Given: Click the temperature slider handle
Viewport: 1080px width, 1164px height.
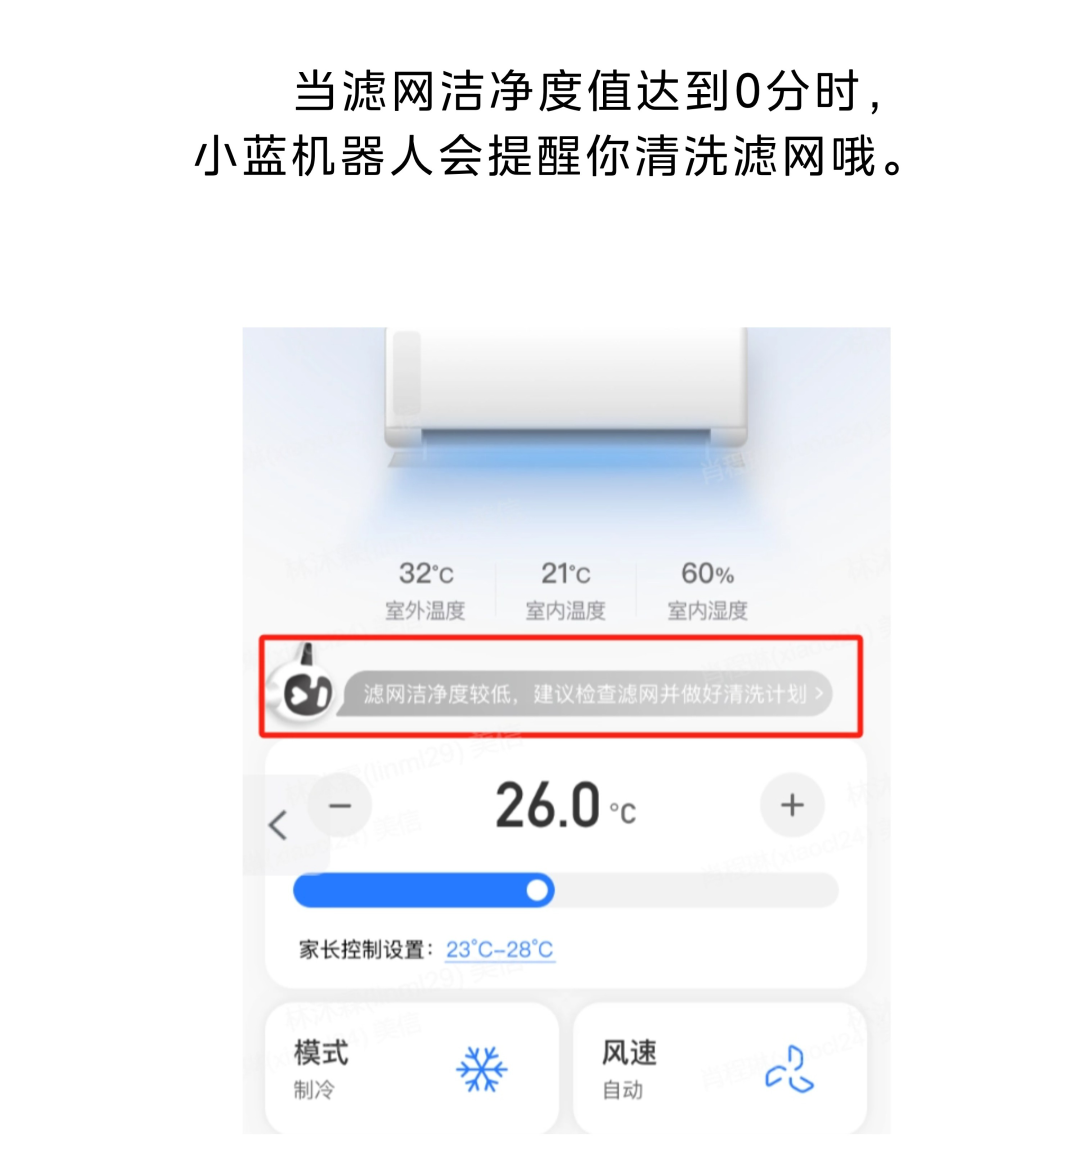Looking at the screenshot, I should tap(537, 890).
